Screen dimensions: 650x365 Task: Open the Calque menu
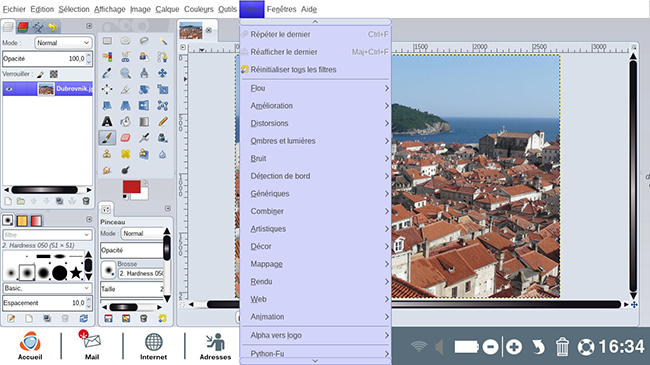167,9
